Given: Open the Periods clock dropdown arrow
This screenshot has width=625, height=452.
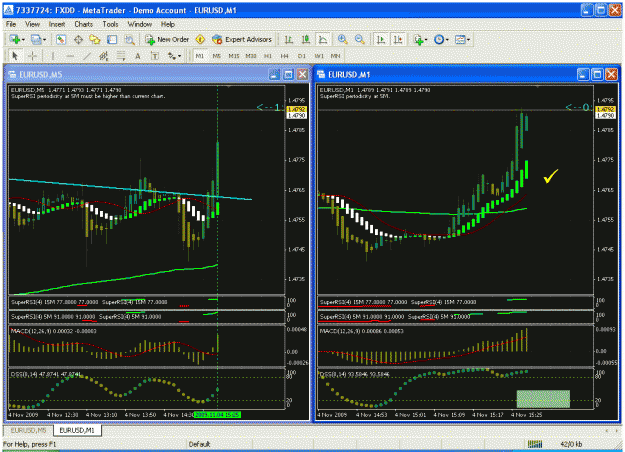Looking at the screenshot, I should pyautogui.click(x=447, y=40).
